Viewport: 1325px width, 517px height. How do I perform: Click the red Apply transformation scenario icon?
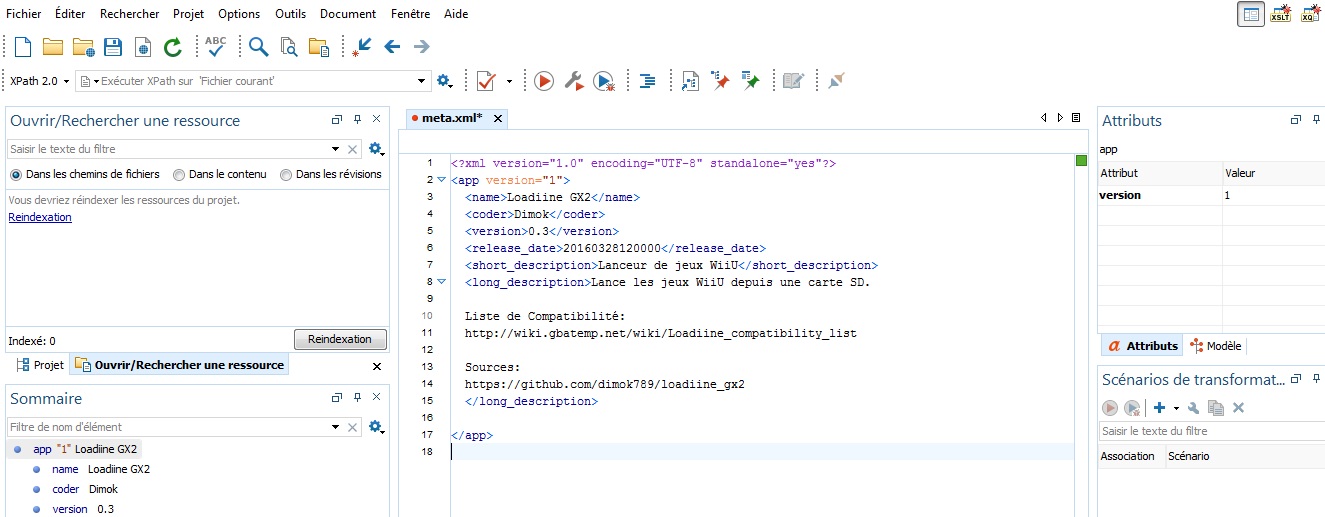[543, 81]
